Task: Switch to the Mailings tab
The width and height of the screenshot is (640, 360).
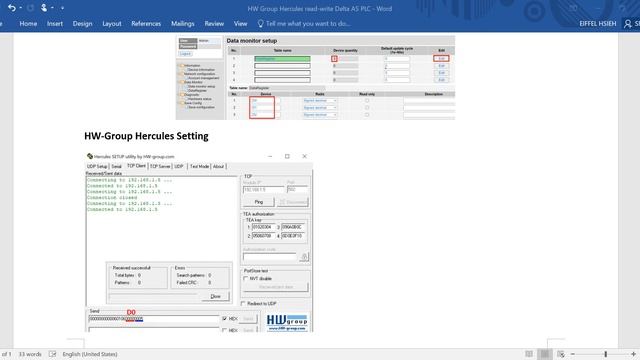Action: pyautogui.click(x=182, y=24)
